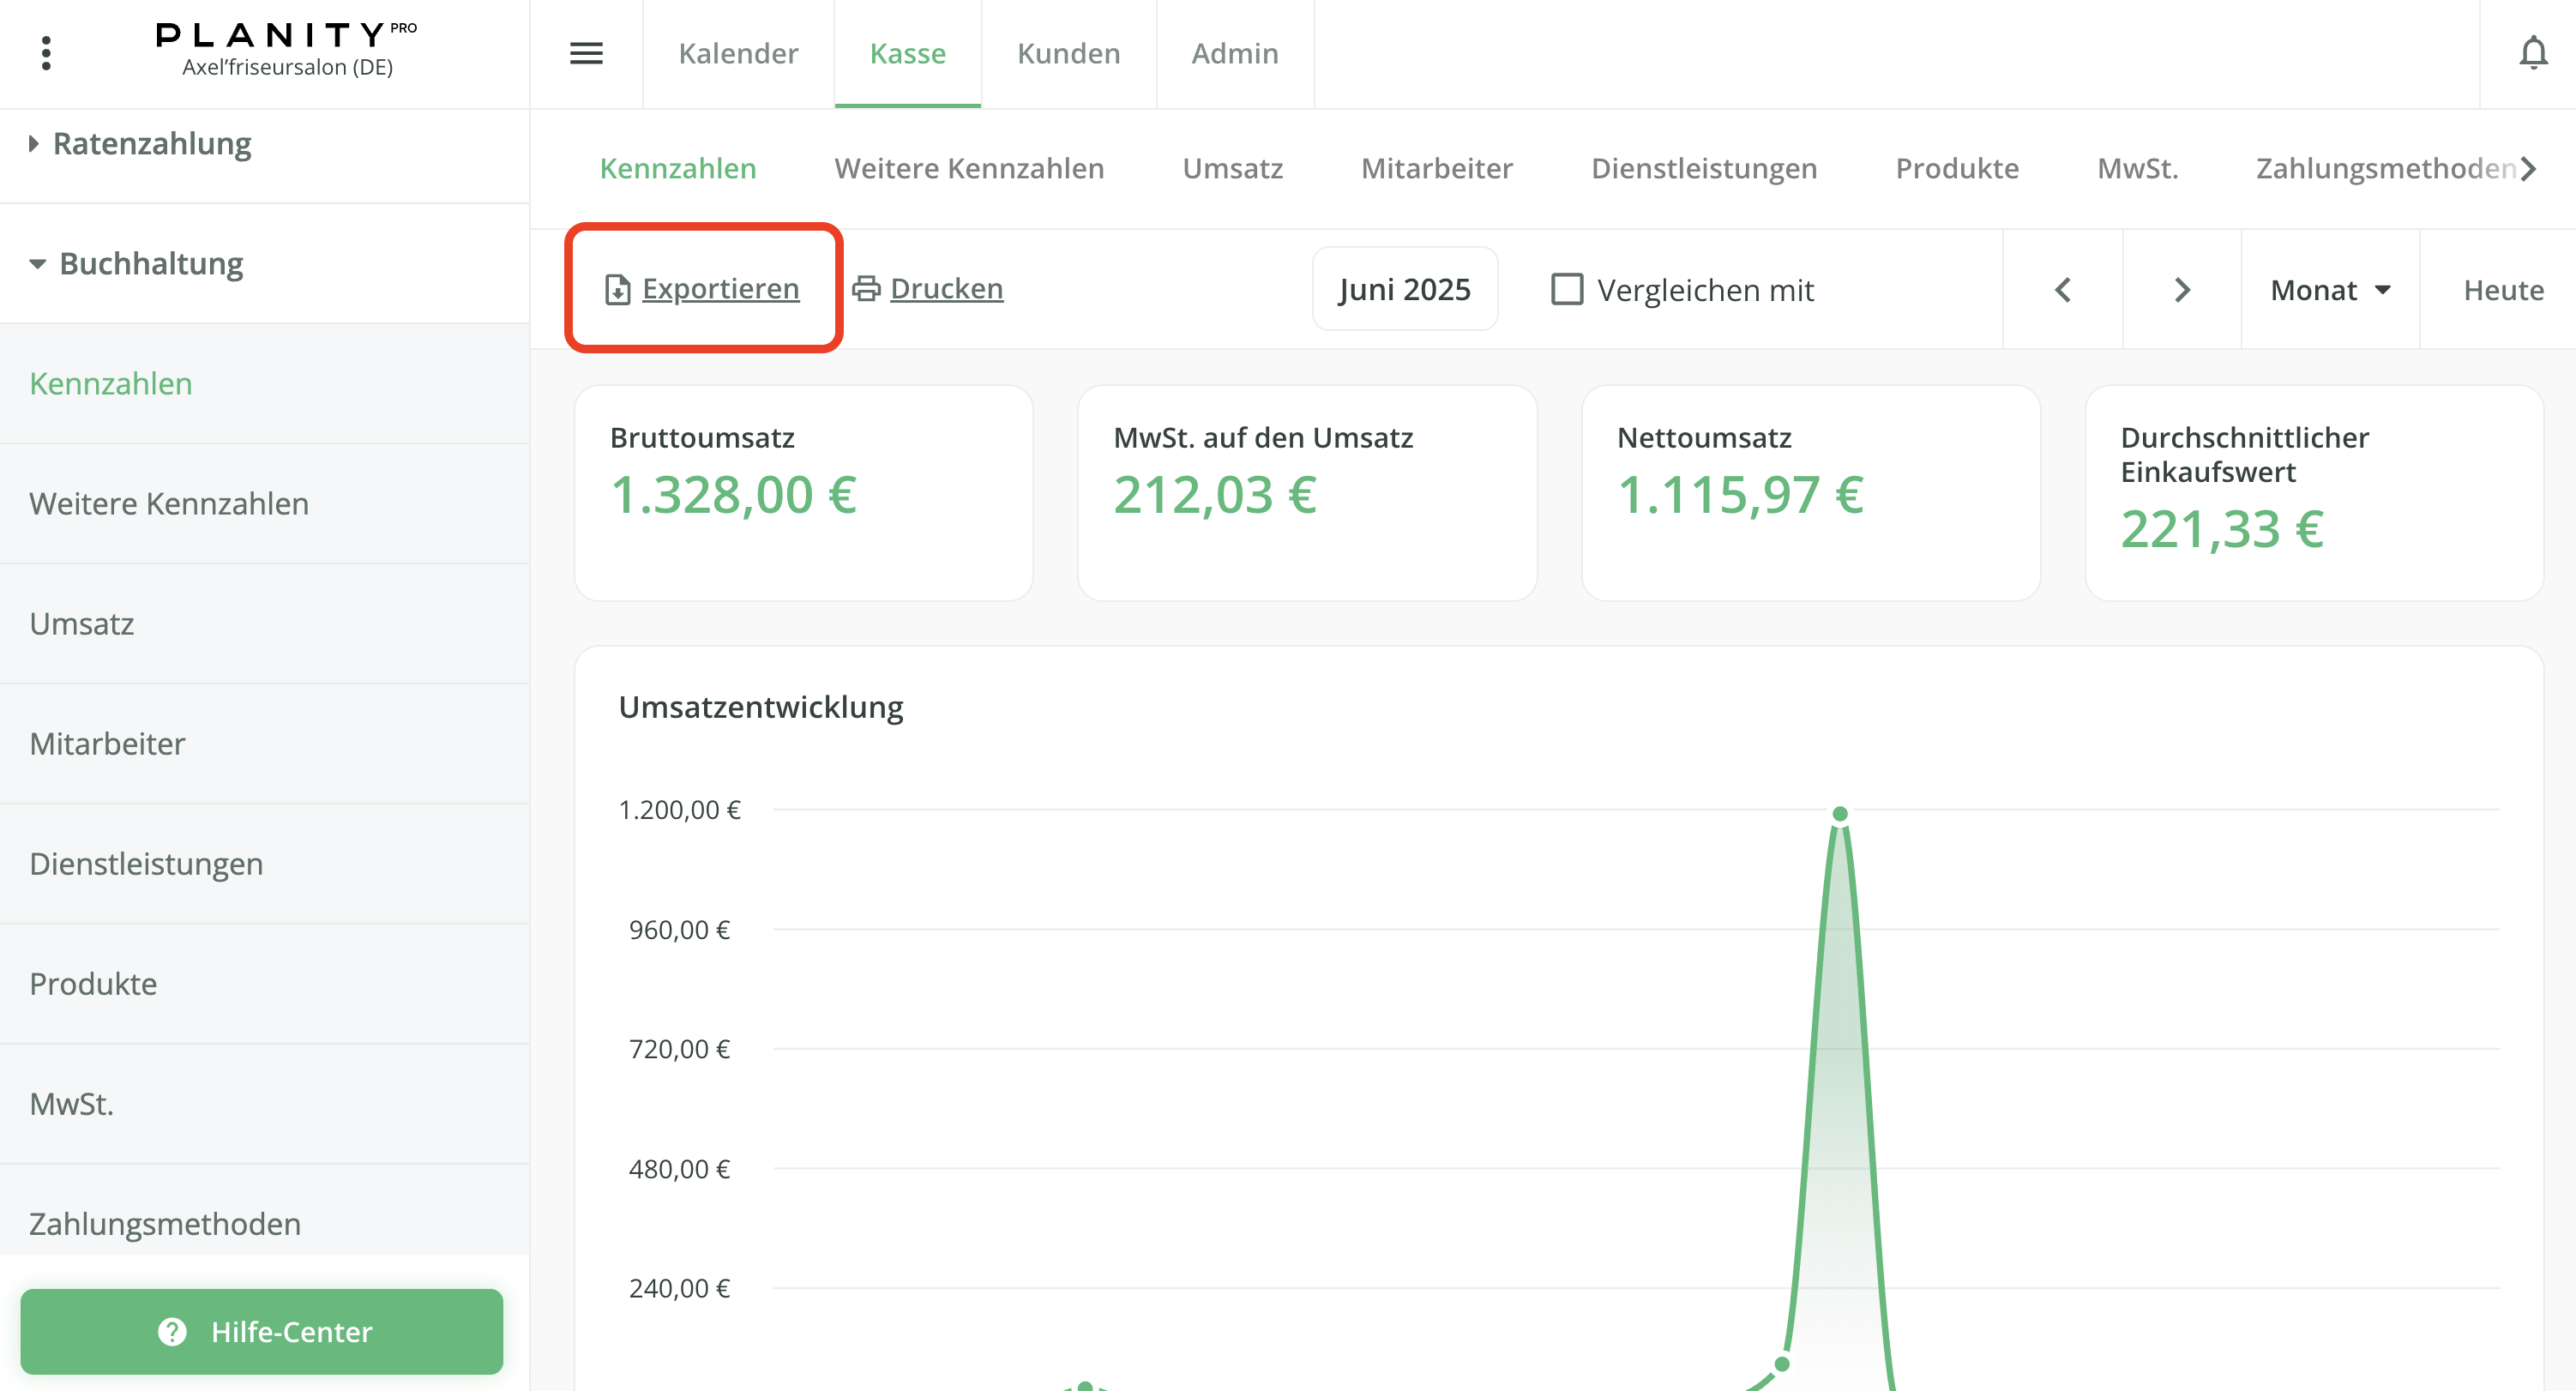This screenshot has width=2576, height=1391.
Task: Enable the Vergleichen mit comparison option
Action: 1566,290
